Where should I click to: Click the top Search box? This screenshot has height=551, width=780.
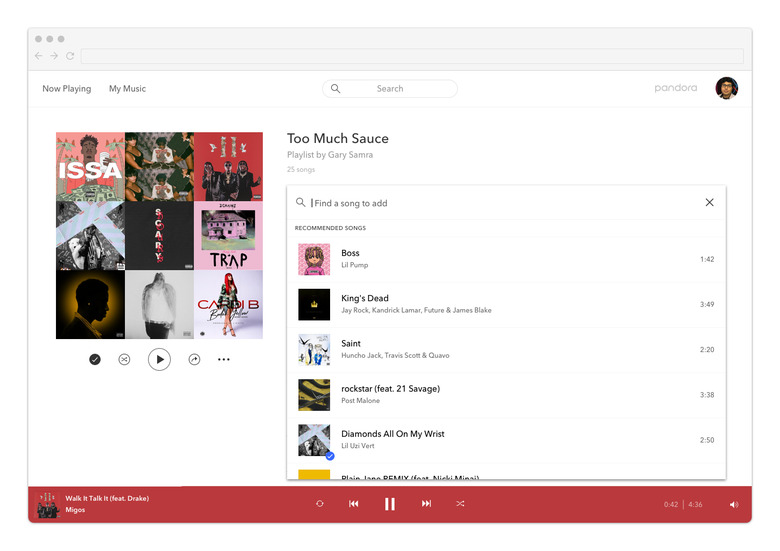[x=390, y=89]
